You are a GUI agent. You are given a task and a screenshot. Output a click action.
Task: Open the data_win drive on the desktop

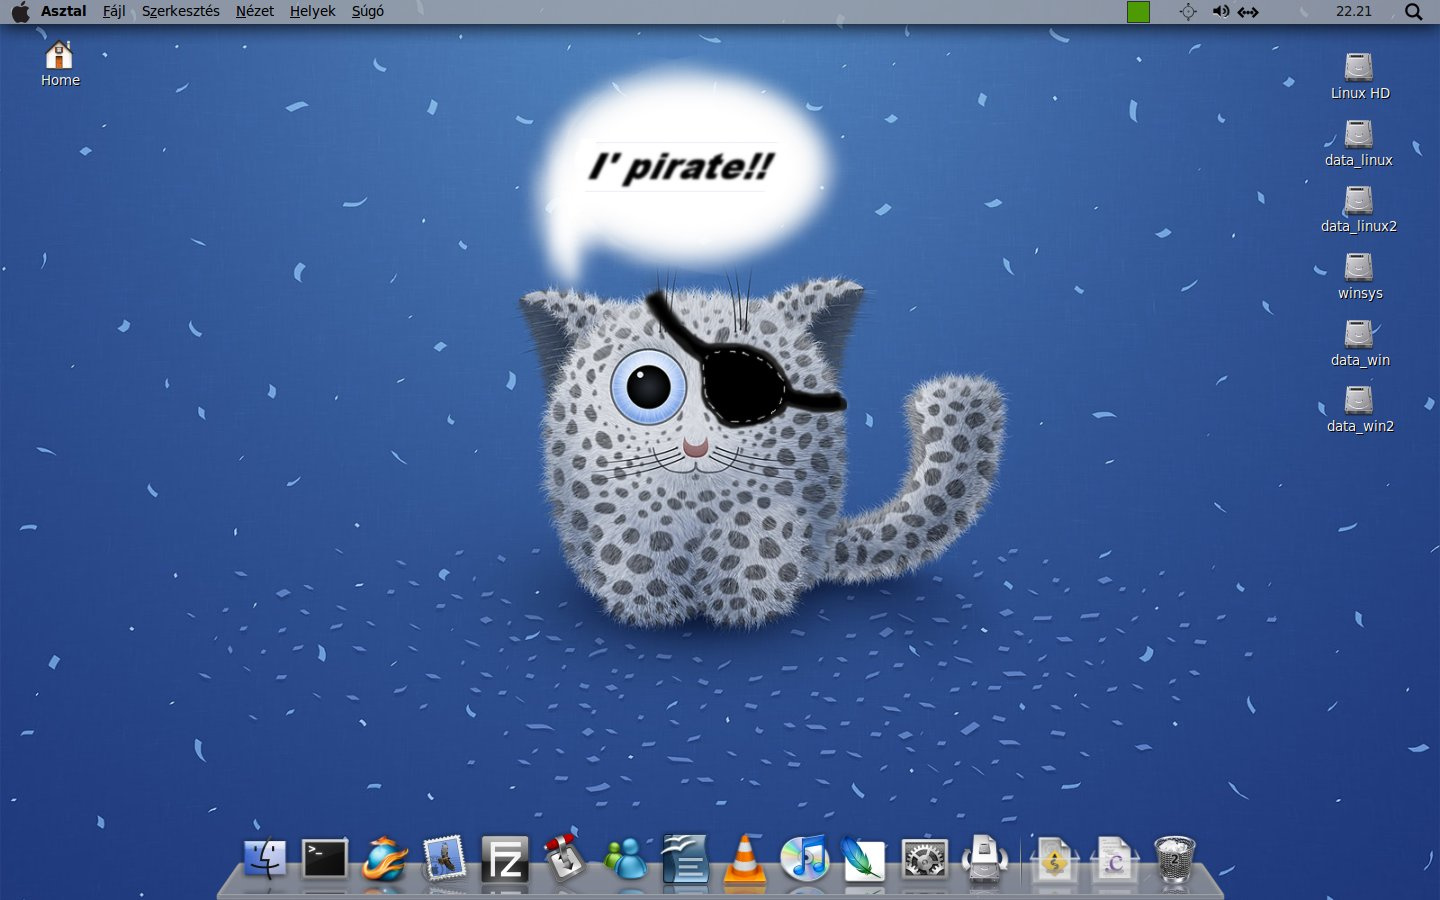click(1359, 344)
